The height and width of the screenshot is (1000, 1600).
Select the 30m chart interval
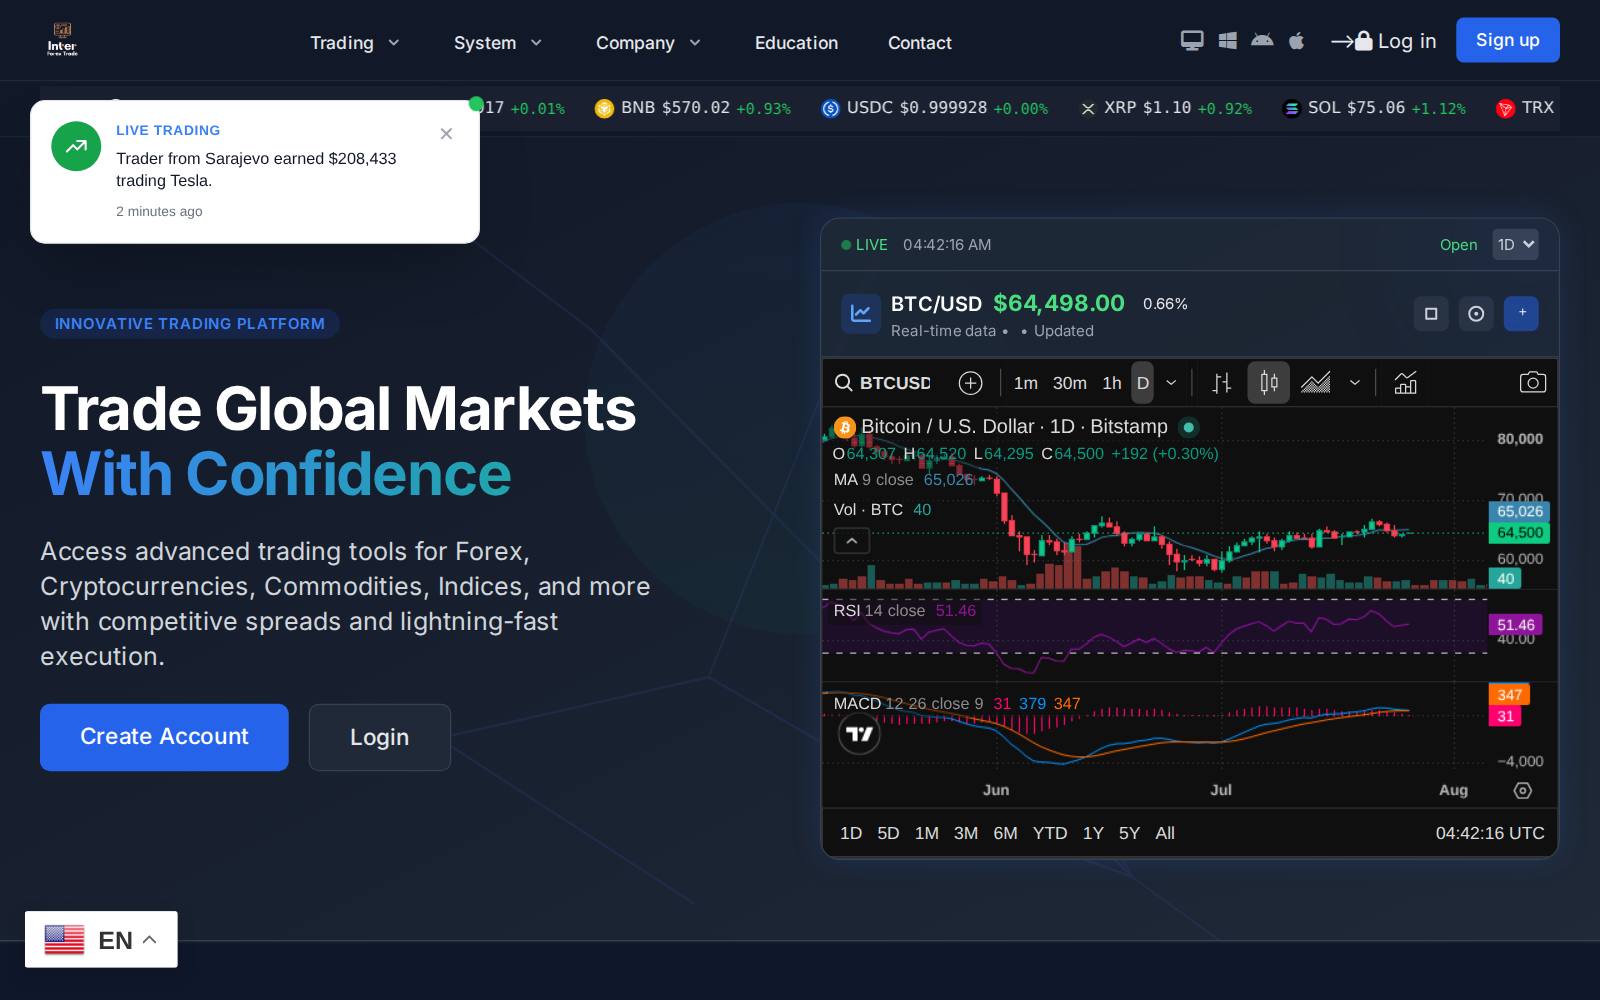pos(1069,383)
